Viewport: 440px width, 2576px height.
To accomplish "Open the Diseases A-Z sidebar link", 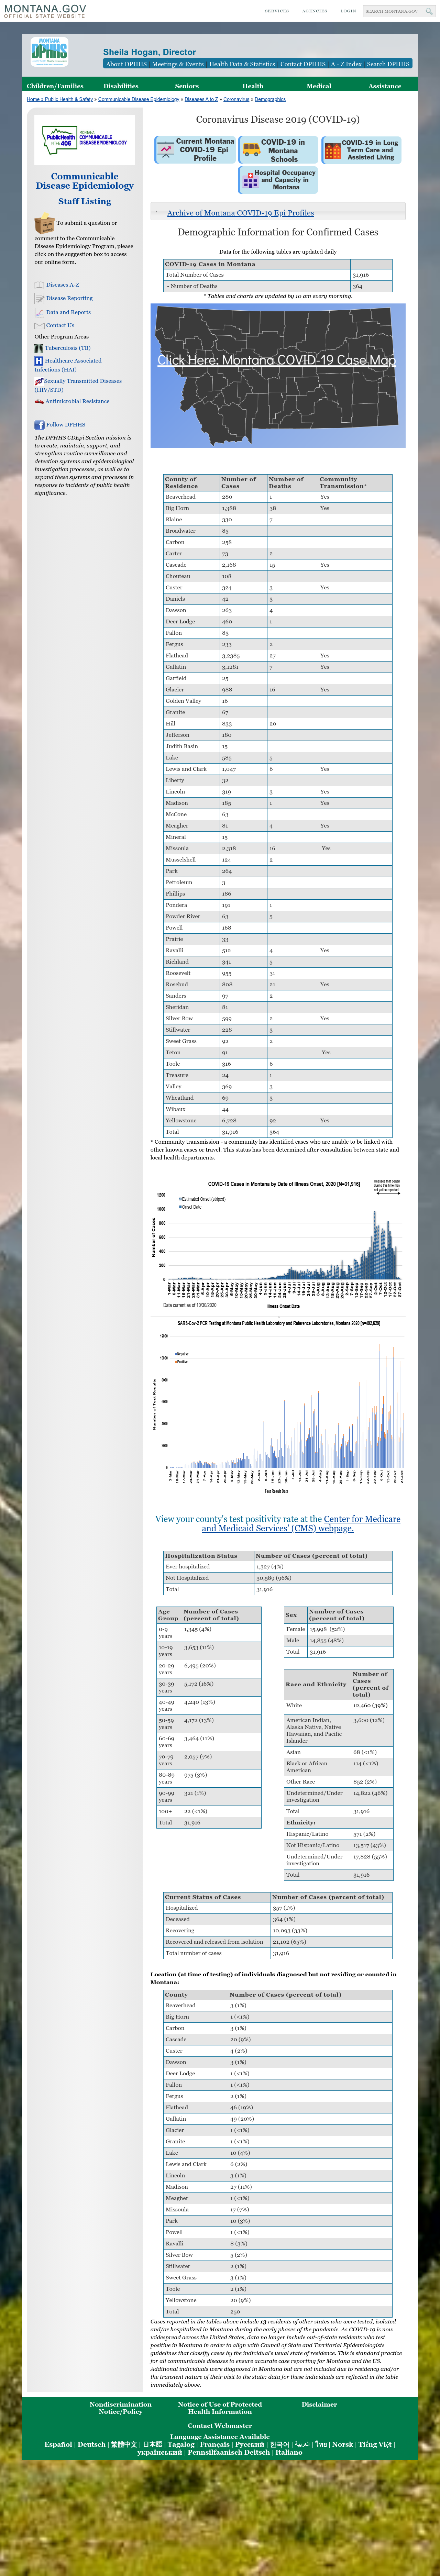I will tap(62, 285).
